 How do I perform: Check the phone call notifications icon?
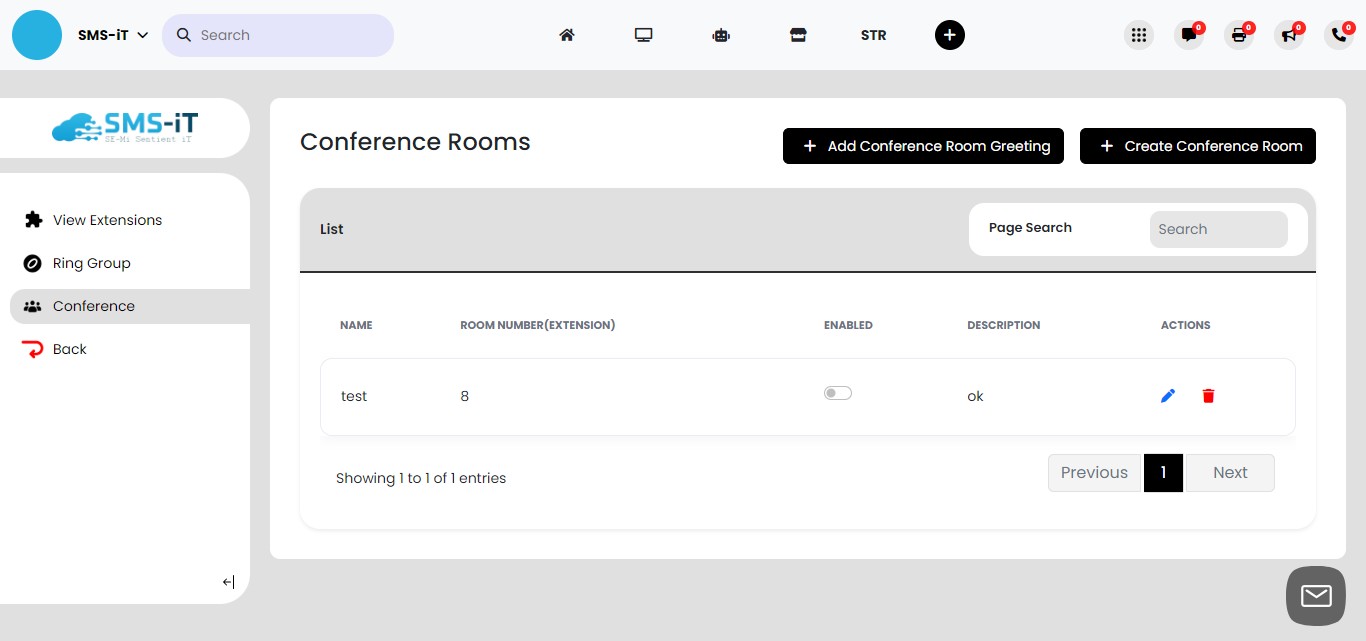coord(1338,35)
